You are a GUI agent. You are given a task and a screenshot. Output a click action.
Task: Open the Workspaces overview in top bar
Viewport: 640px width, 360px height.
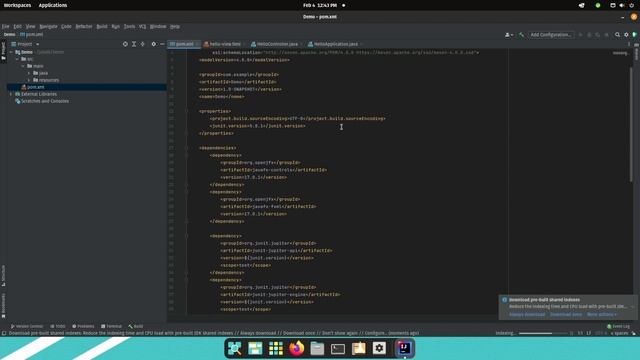[x=17, y=5]
